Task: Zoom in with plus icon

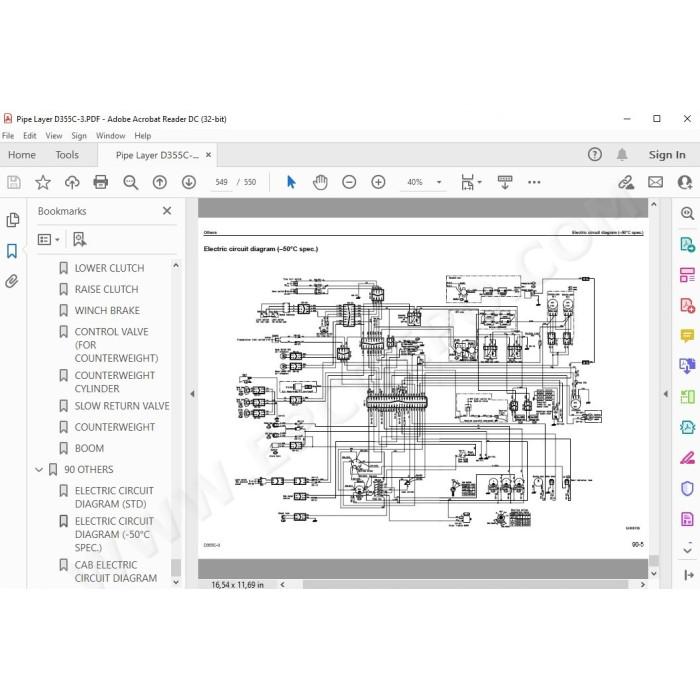Action: [x=378, y=182]
